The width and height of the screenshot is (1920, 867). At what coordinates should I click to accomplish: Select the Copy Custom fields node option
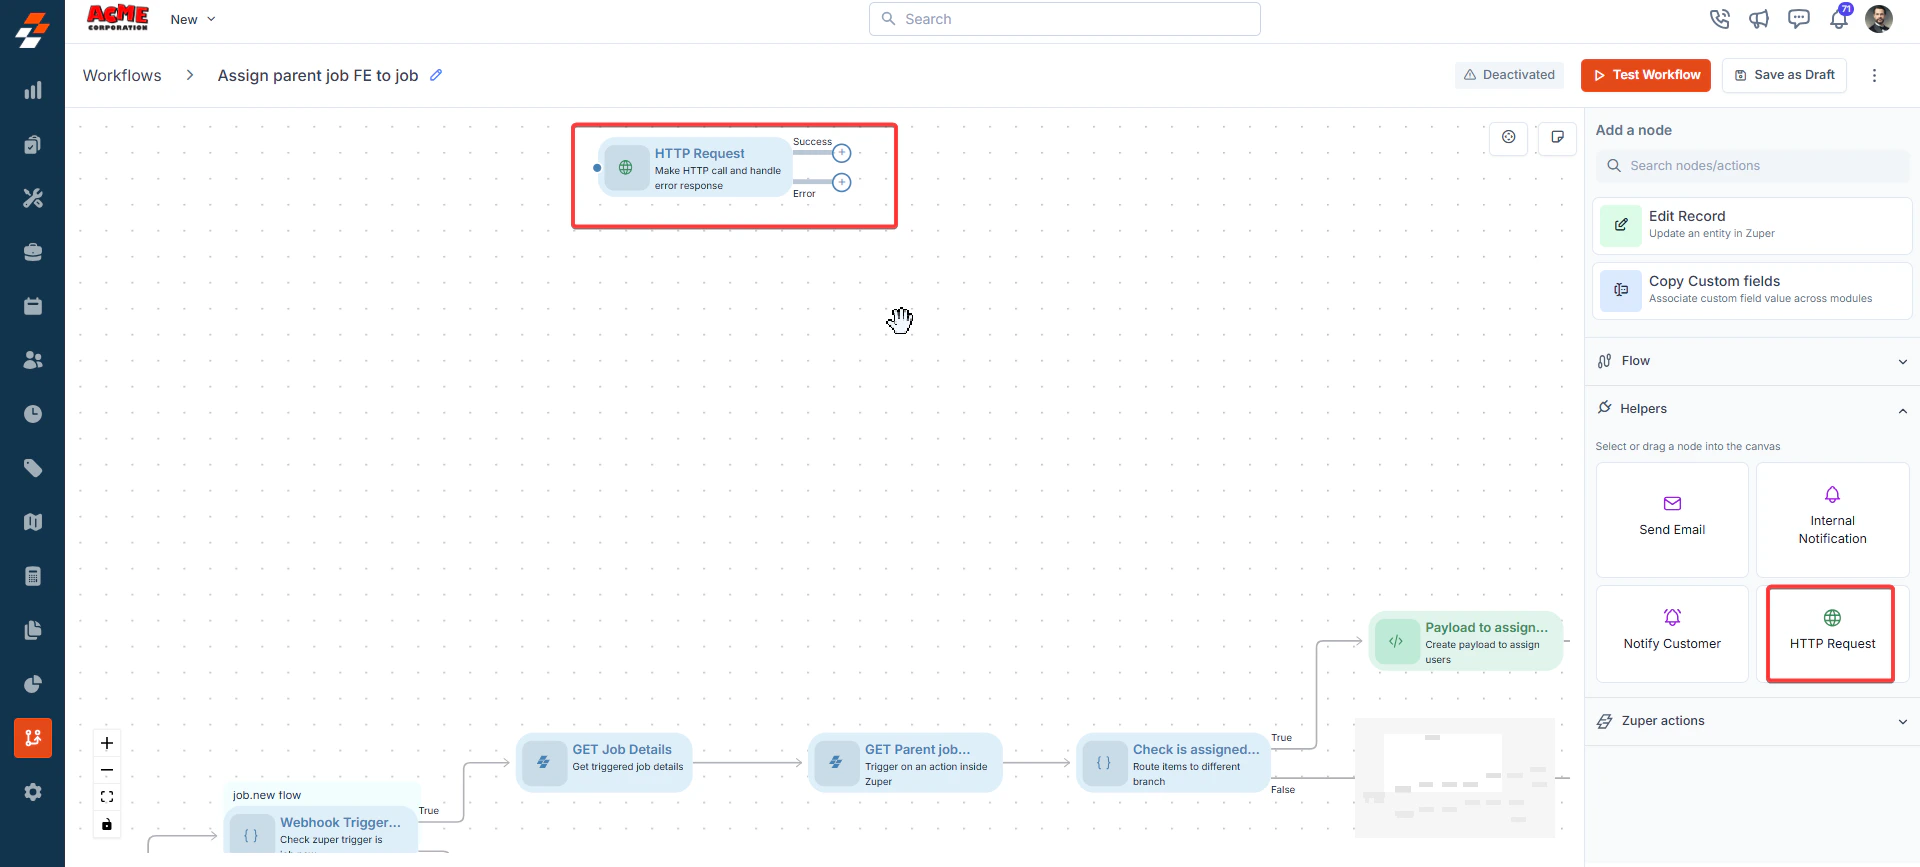coord(1752,290)
